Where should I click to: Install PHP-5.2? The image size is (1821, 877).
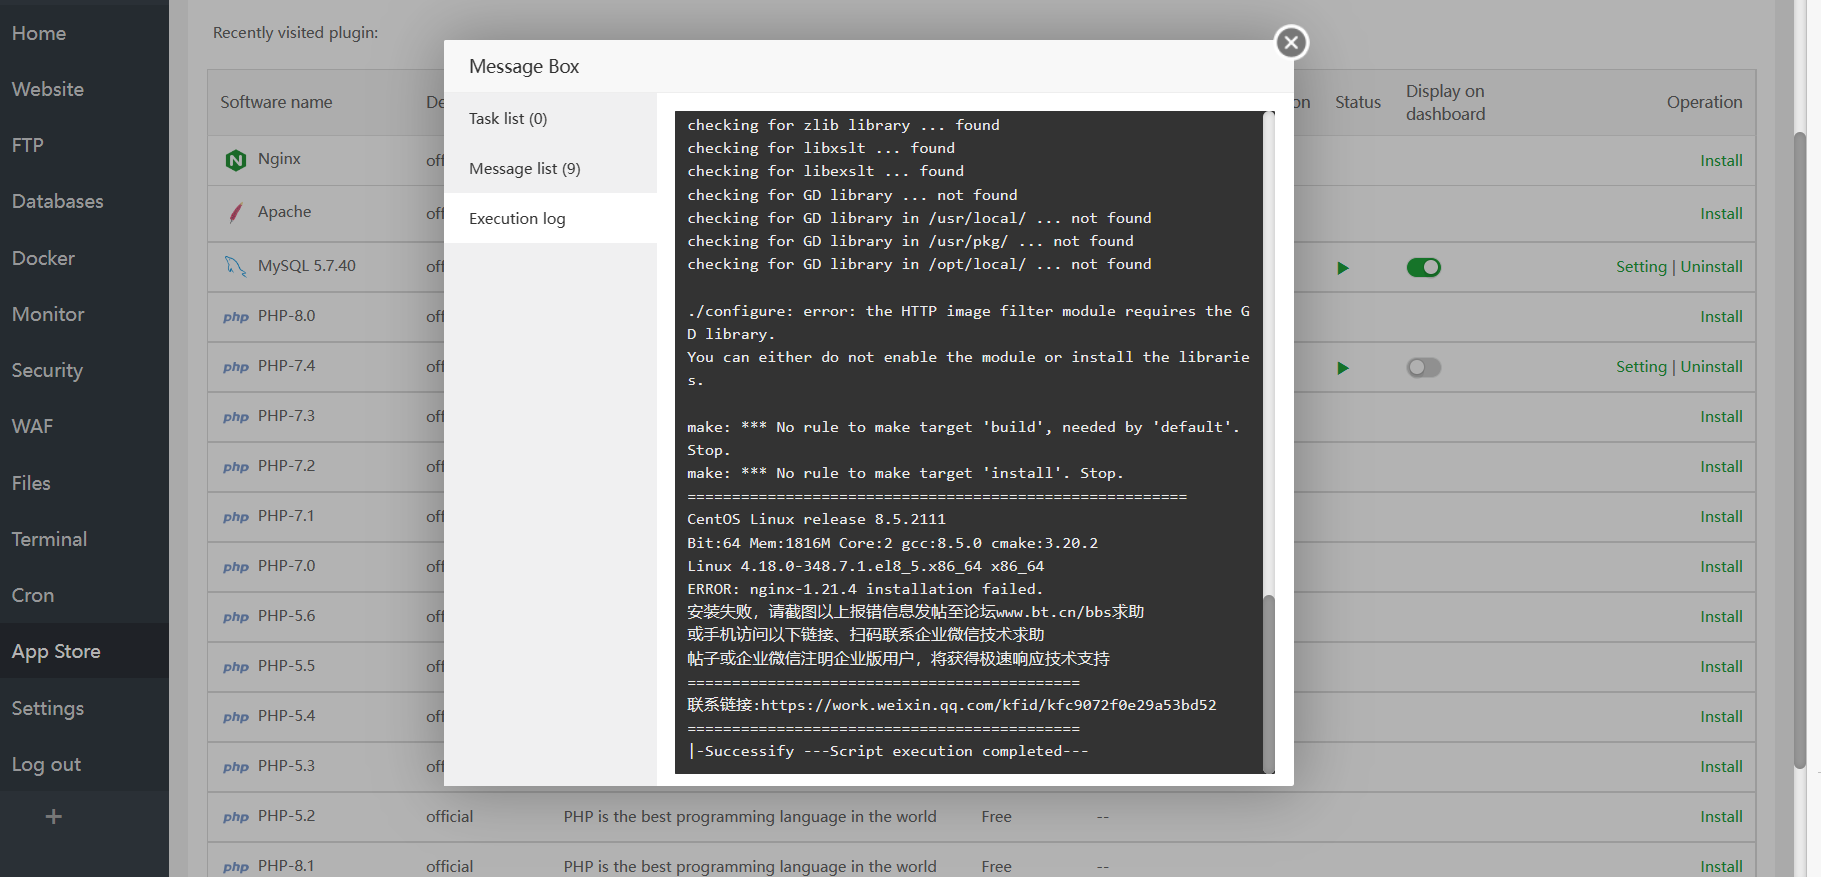(1721, 817)
